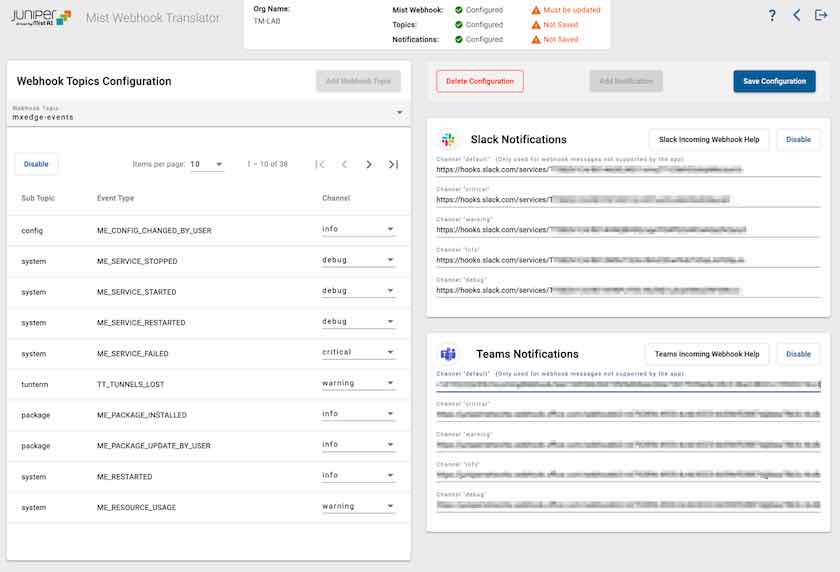Change channel for ME_SERVICE_RESTARTED
Image resolution: width=840 pixels, height=572 pixels.
[x=358, y=321]
